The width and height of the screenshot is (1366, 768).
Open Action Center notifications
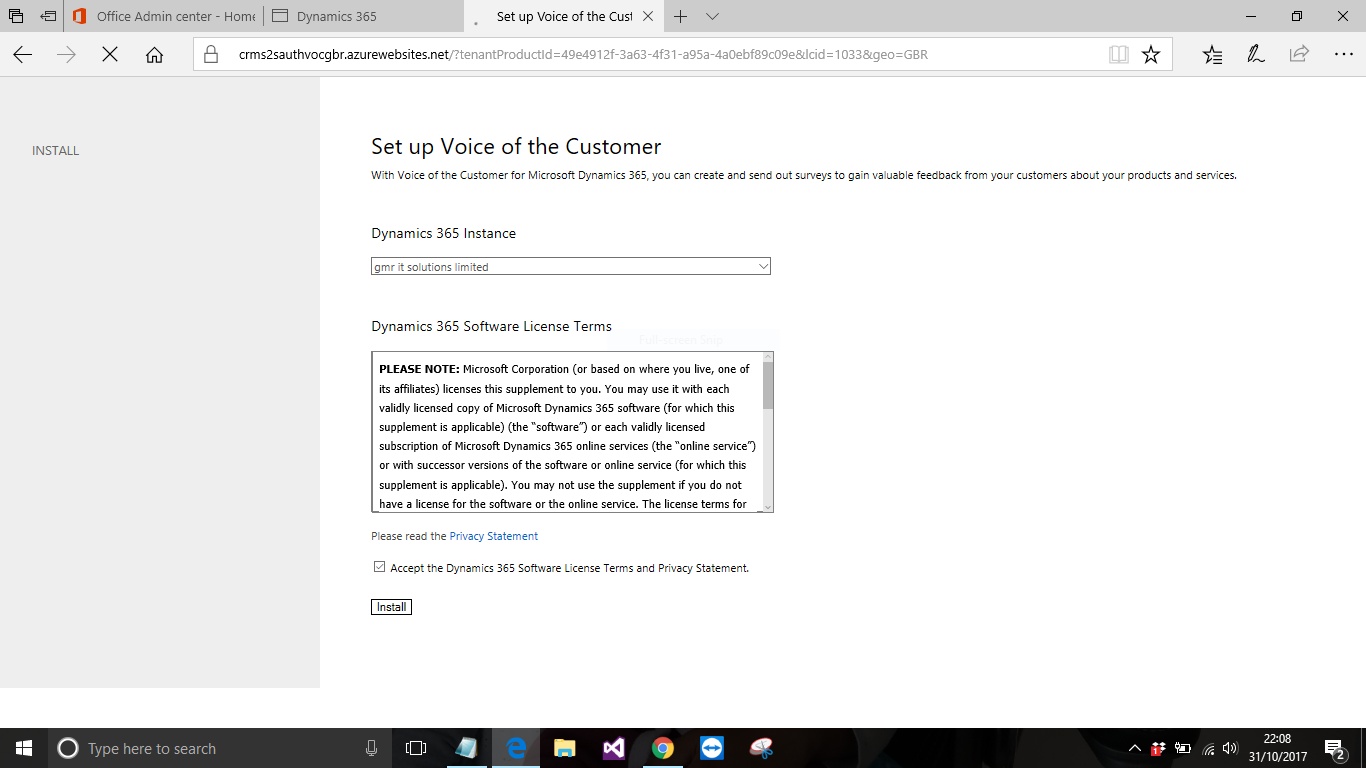[x=1334, y=748]
